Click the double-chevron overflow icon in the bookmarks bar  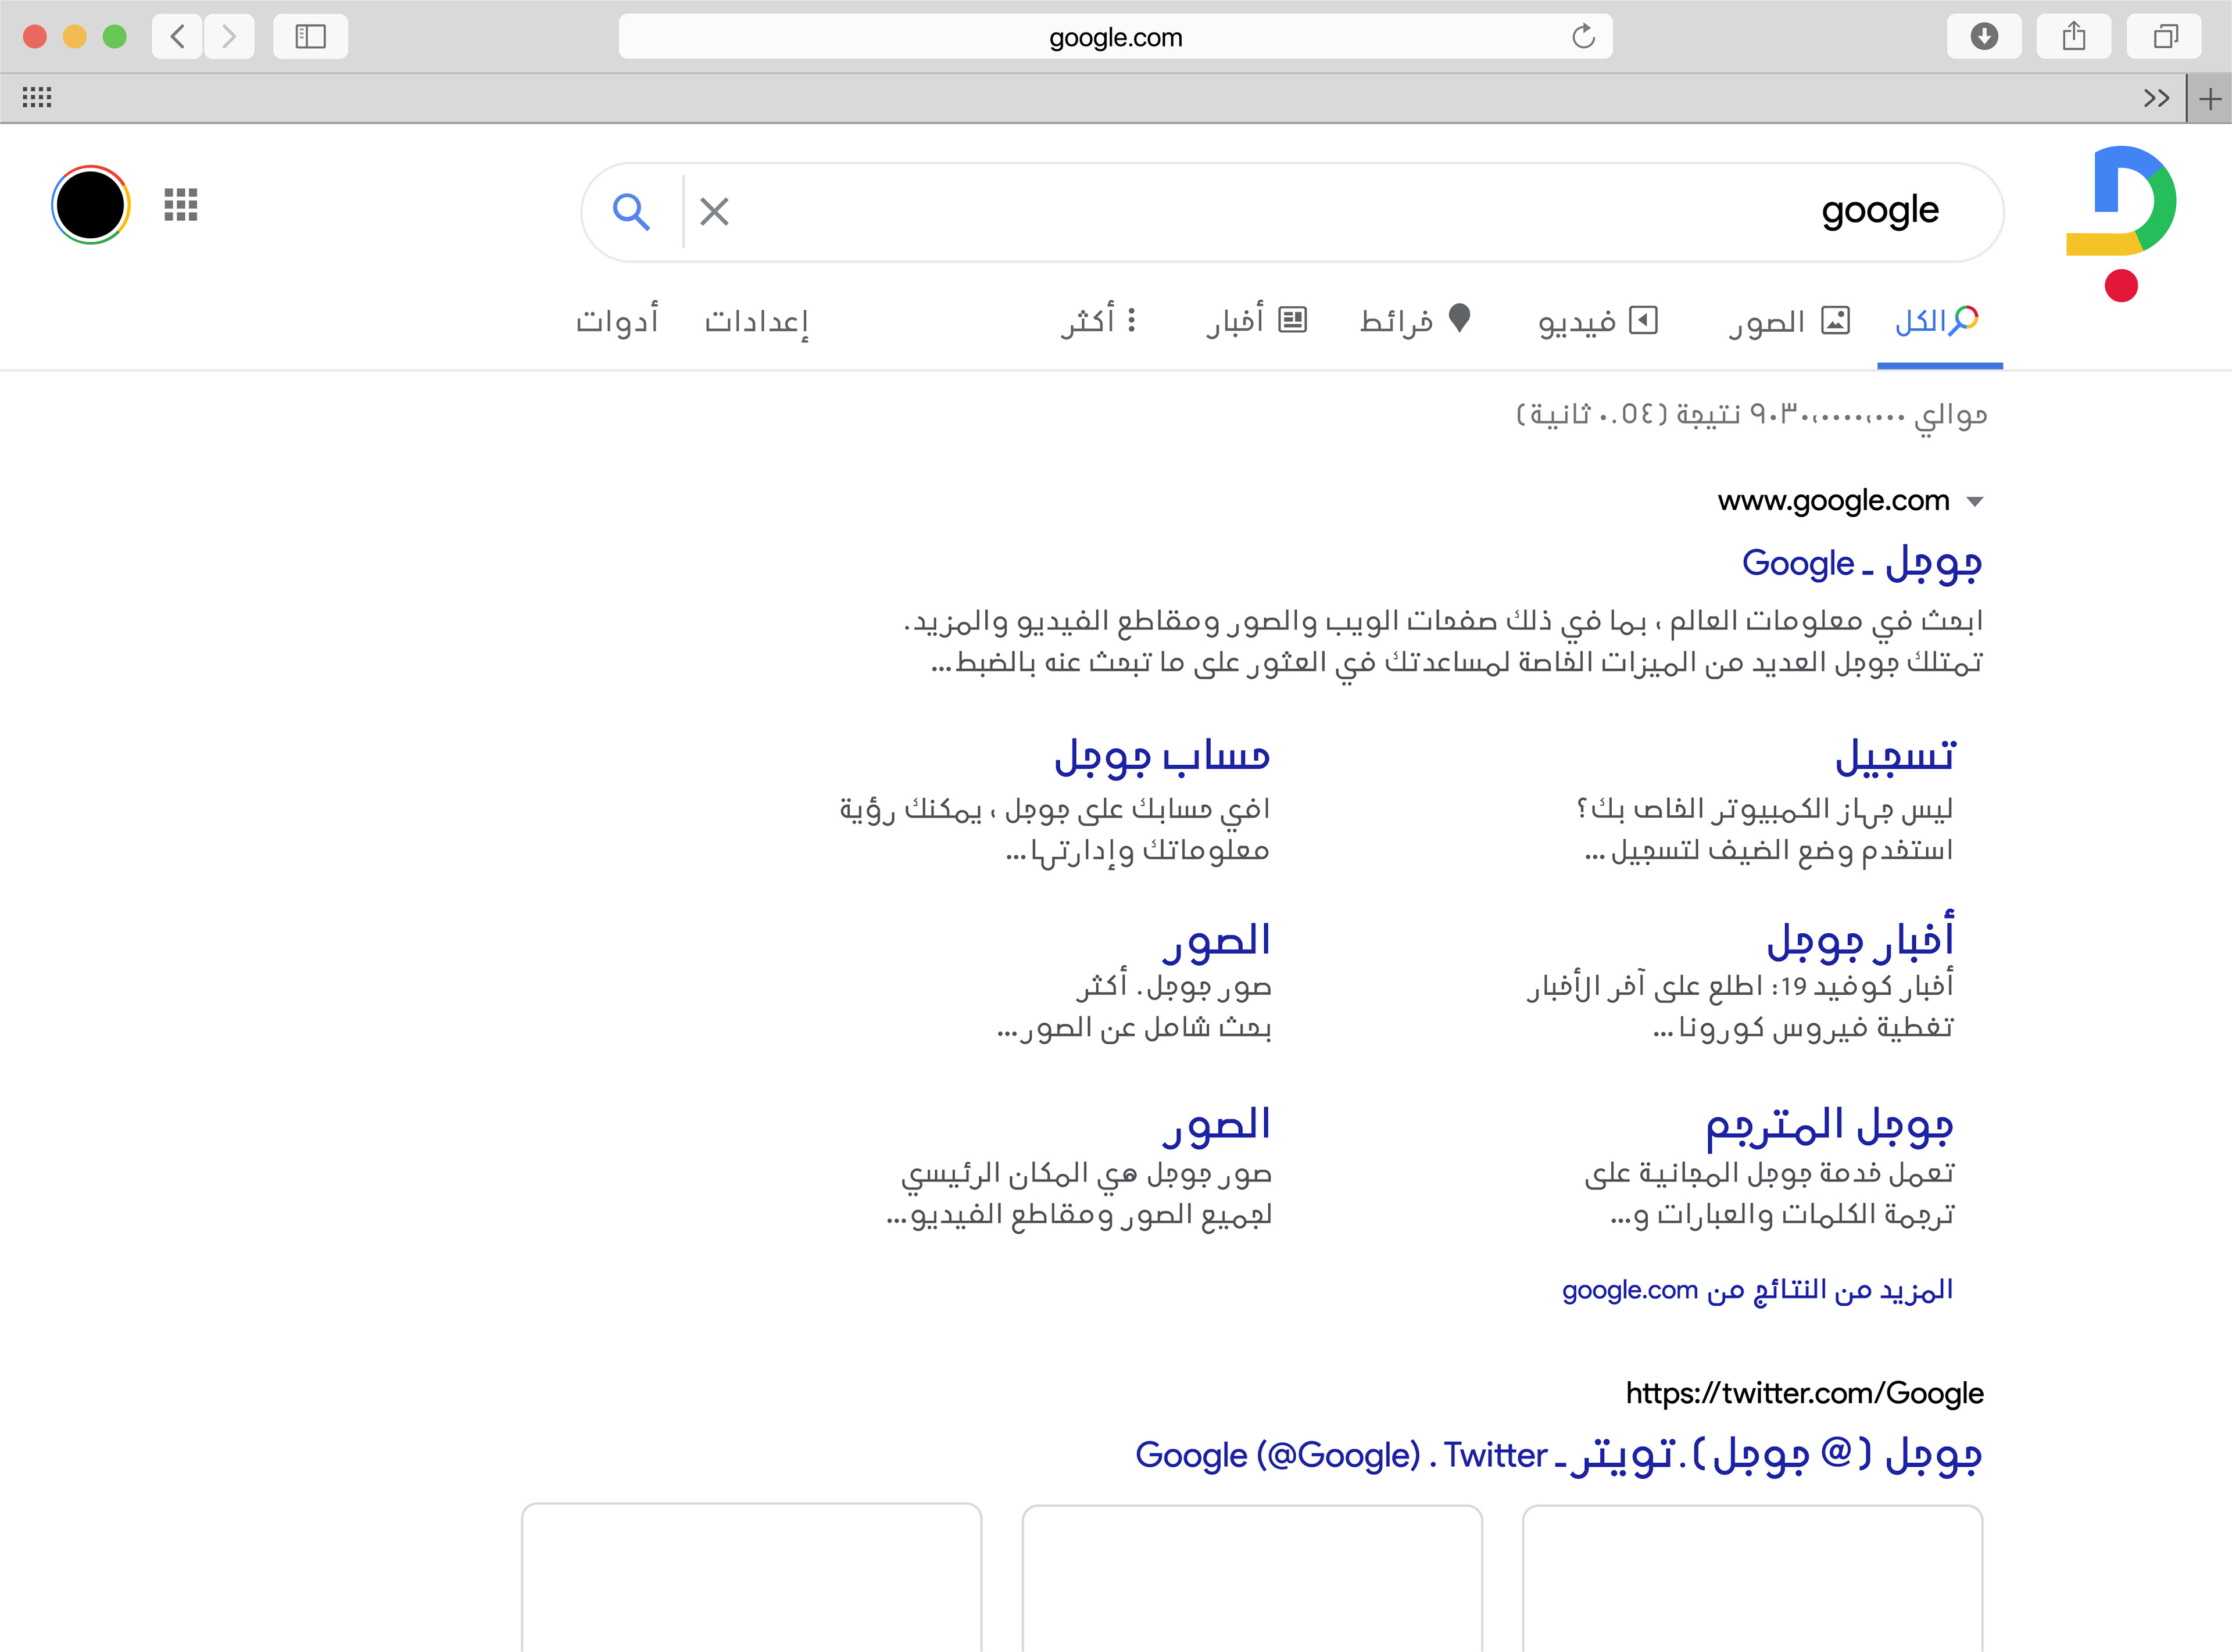click(x=2156, y=98)
